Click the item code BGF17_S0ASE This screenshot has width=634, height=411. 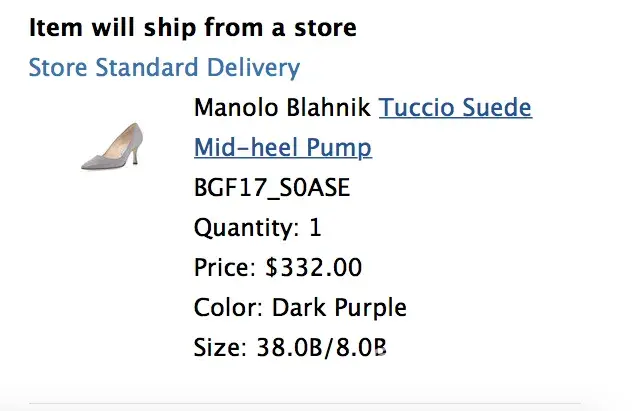pos(272,188)
